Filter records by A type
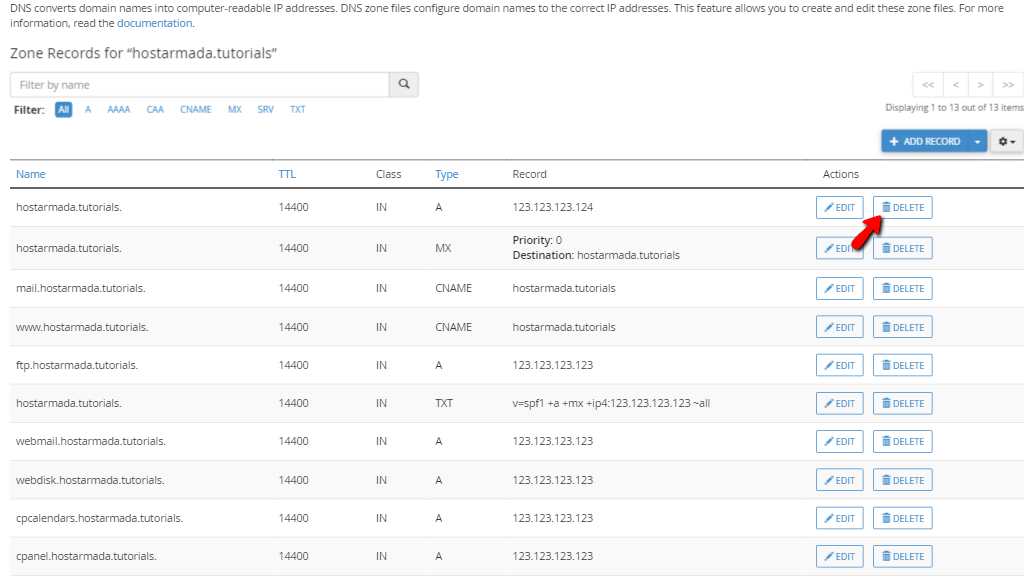This screenshot has width=1024, height=576. (88, 109)
